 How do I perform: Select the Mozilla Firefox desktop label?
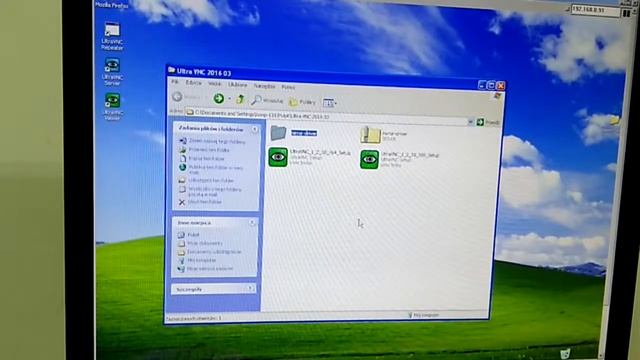[x=111, y=5]
